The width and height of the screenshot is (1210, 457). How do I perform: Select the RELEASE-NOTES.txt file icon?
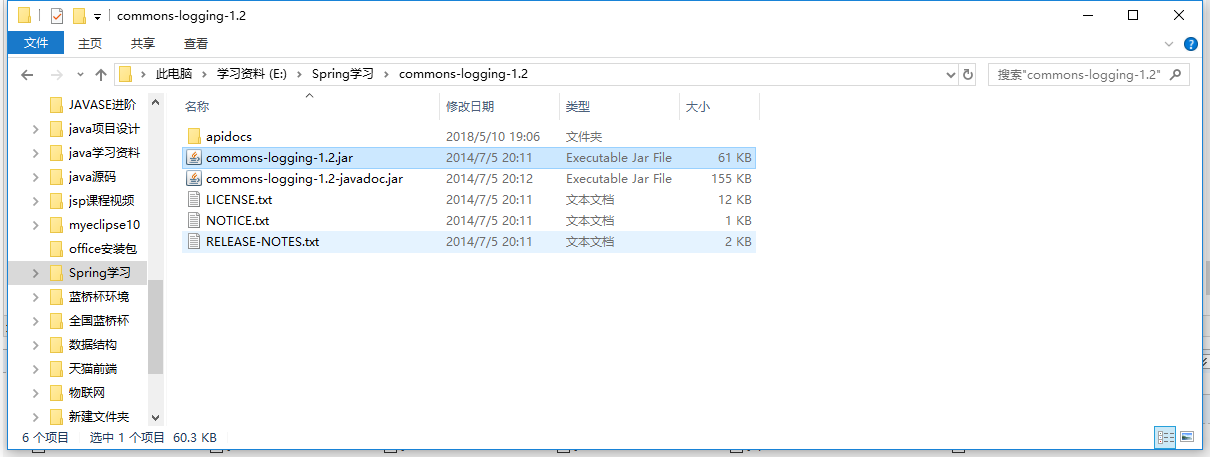[194, 242]
